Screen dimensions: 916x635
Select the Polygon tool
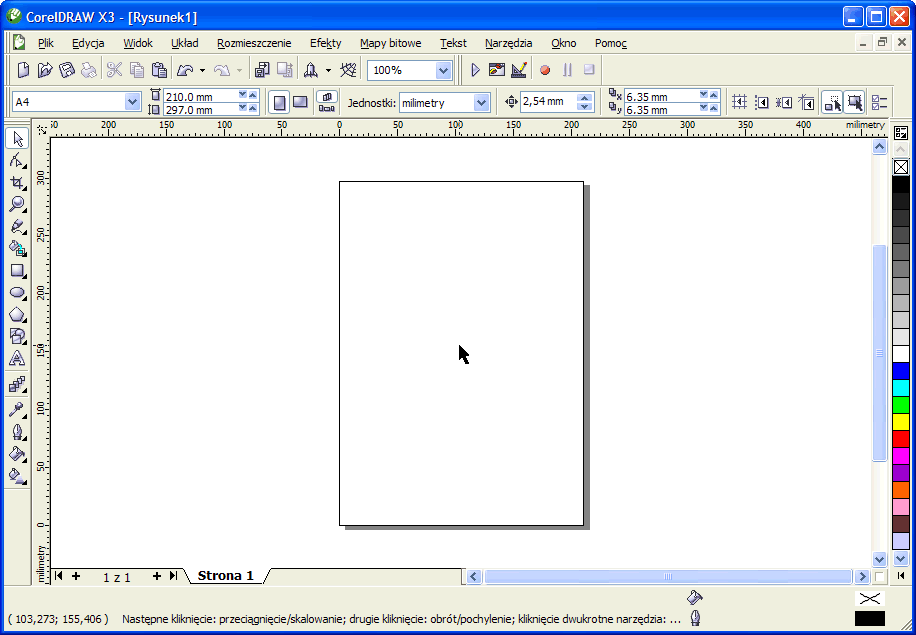tap(17, 314)
